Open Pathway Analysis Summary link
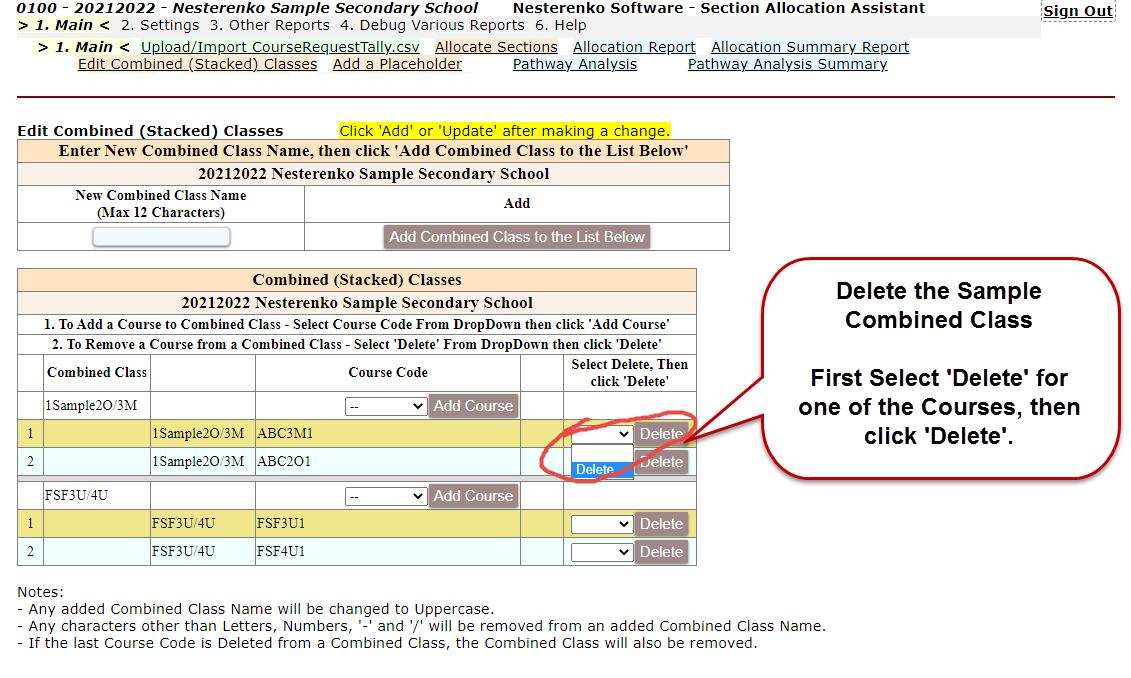 (787, 64)
